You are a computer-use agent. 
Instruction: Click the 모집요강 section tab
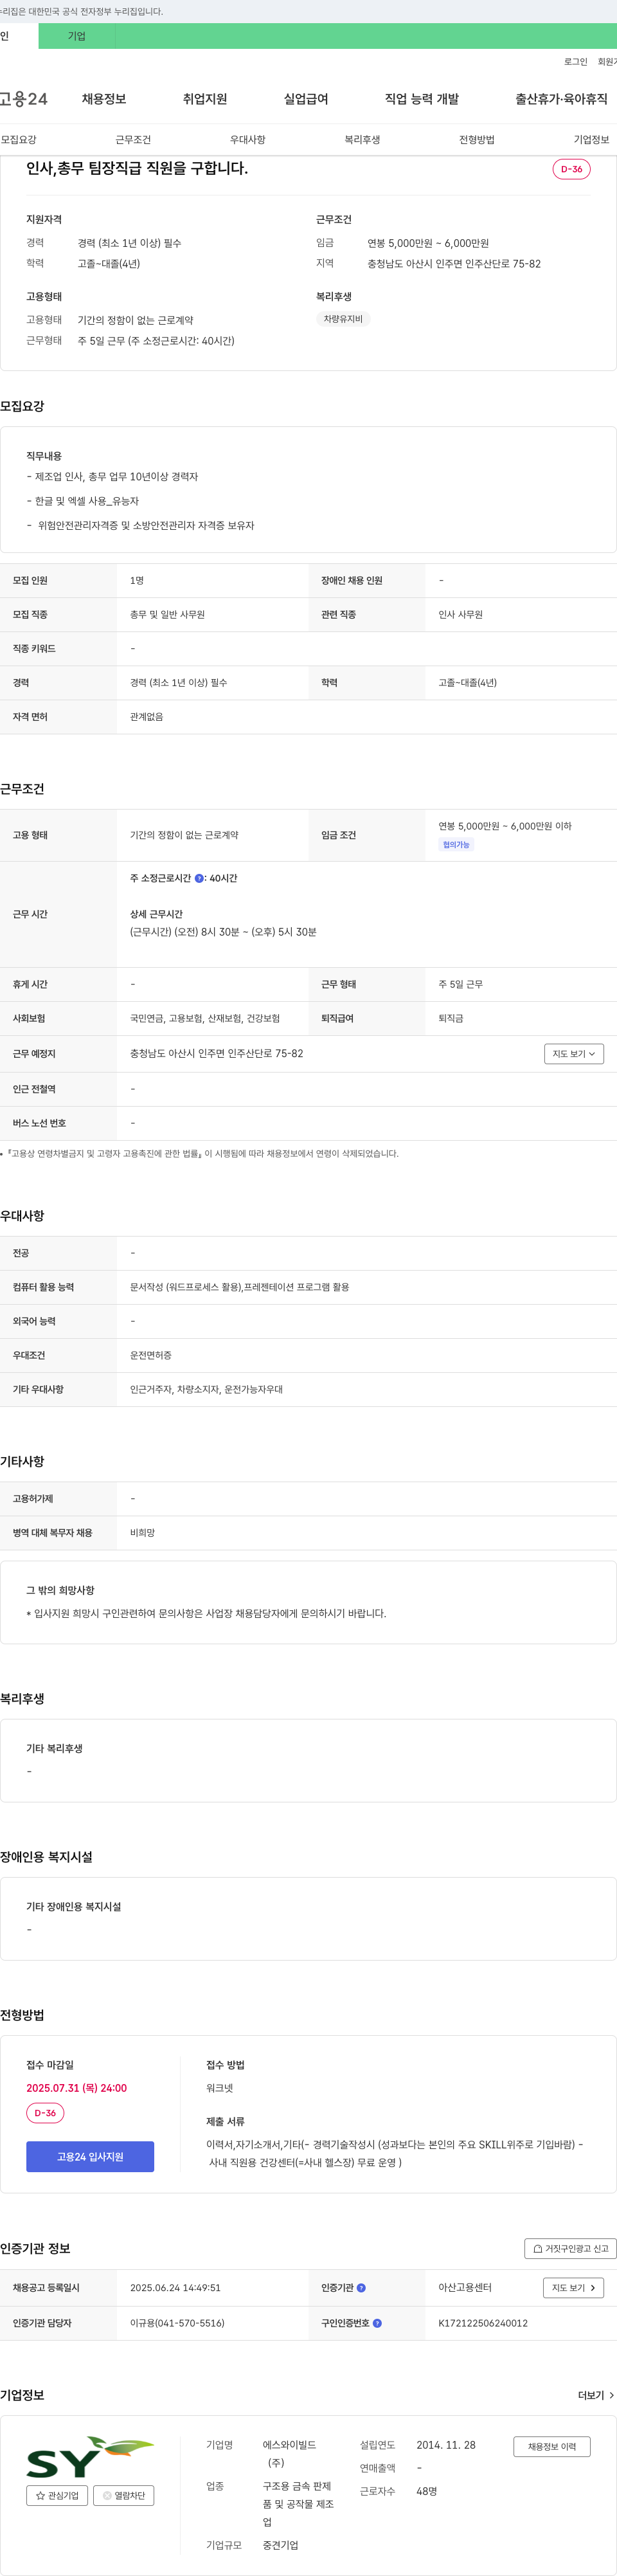(x=19, y=140)
